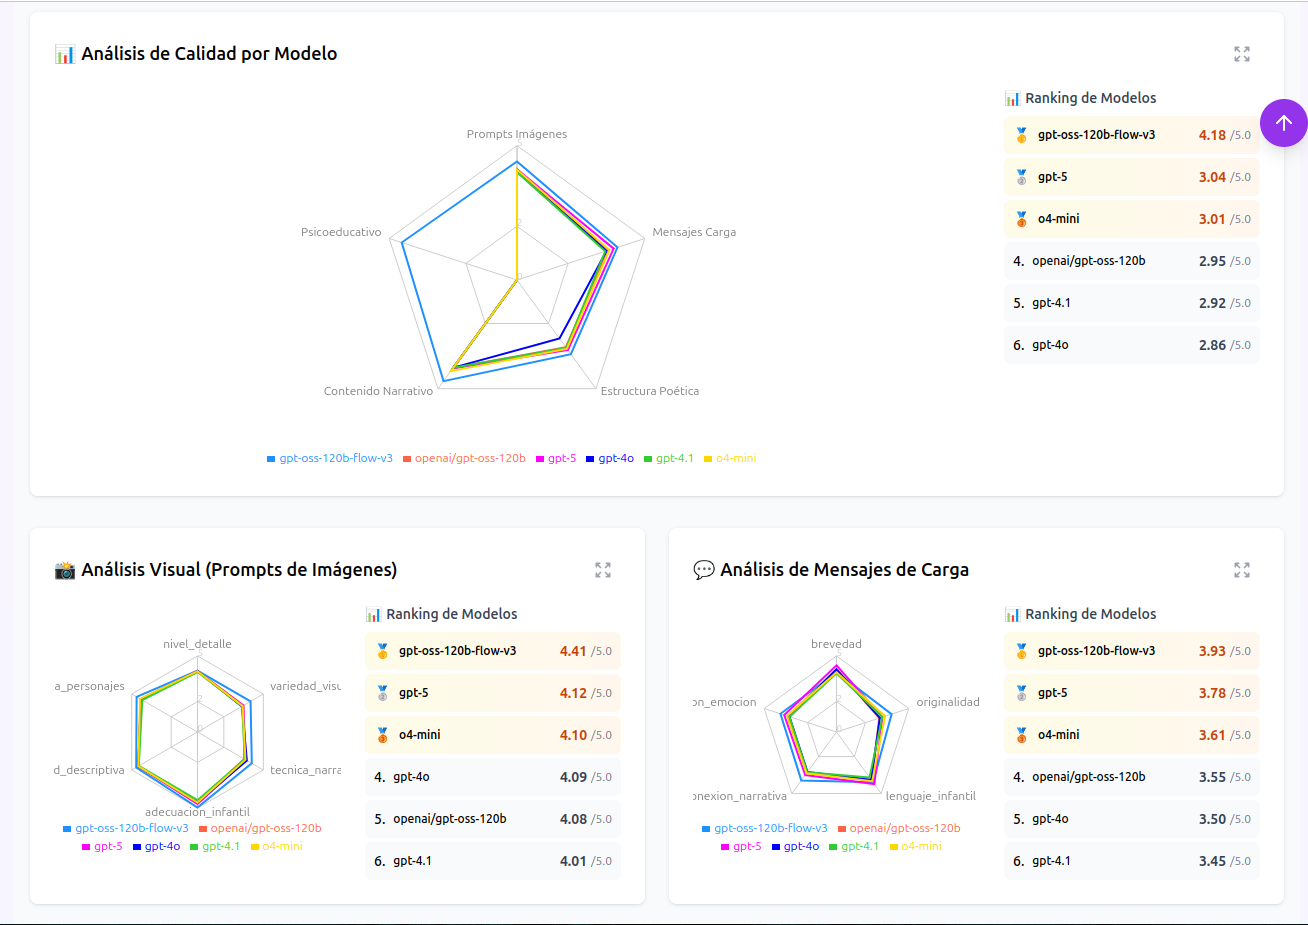The height and width of the screenshot is (925, 1308).
Task: Click the gold medal icon in the quality ranking
Action: click(x=1021, y=135)
